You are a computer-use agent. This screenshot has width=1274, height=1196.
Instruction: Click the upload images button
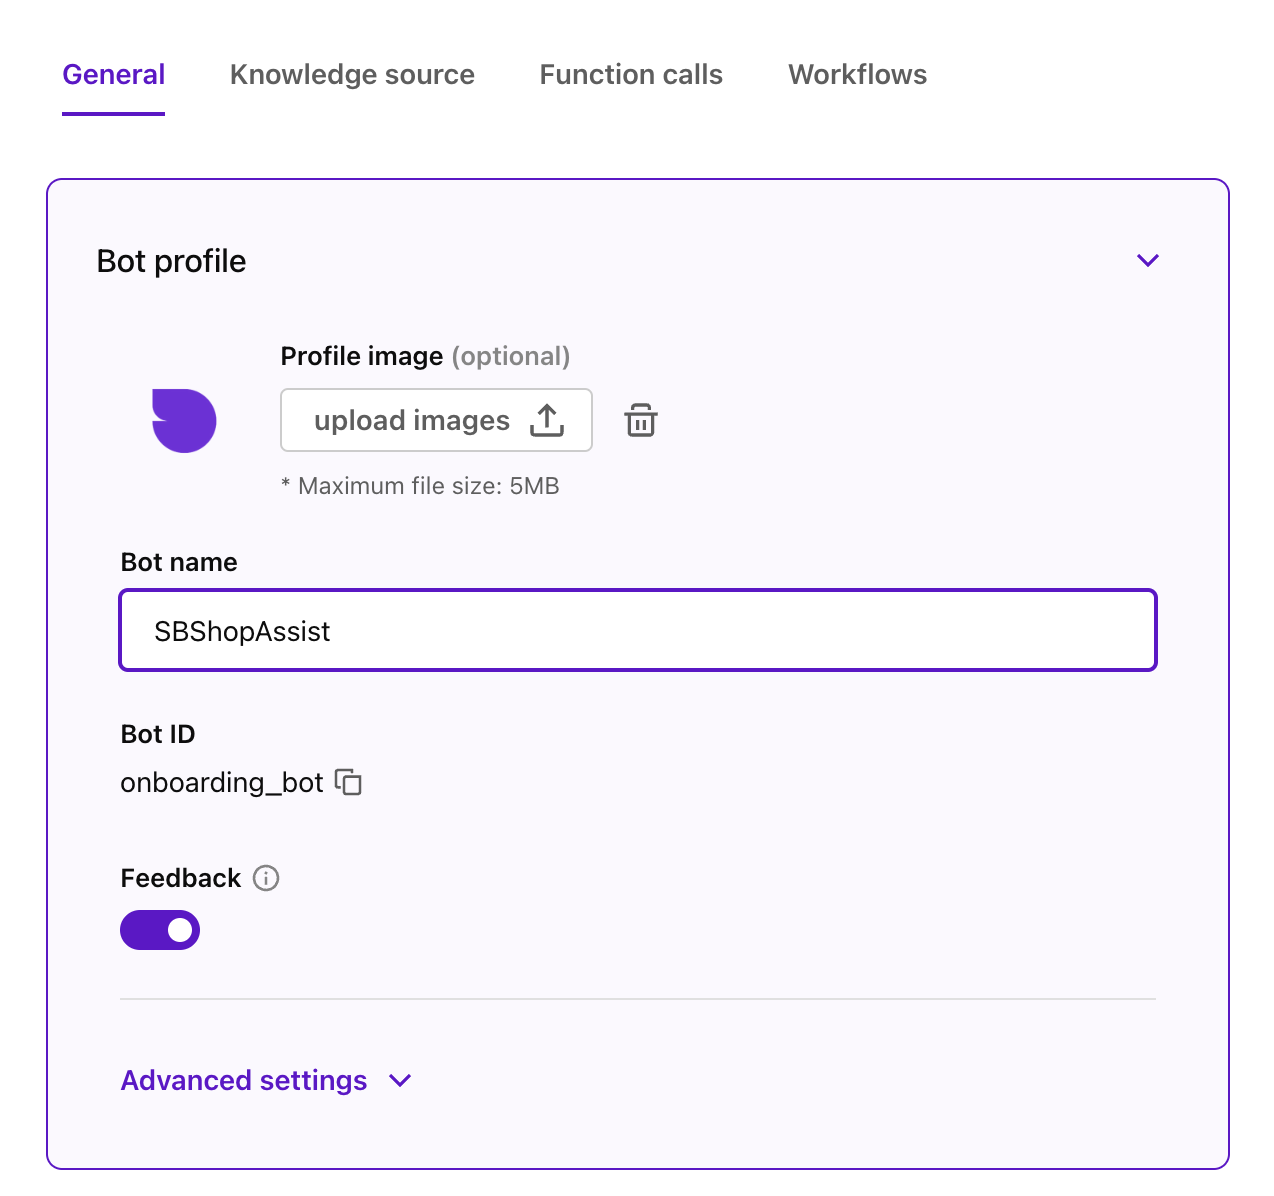[436, 420]
